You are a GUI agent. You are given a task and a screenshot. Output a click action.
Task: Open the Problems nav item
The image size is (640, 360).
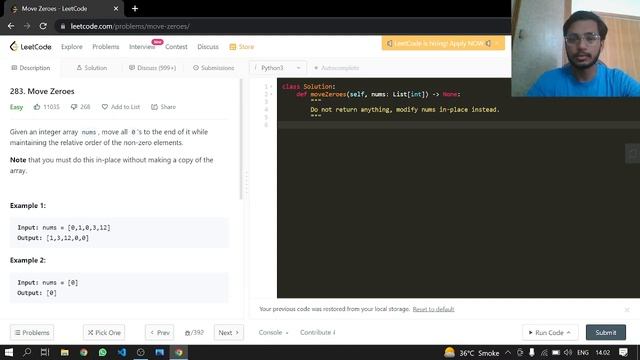click(106, 47)
